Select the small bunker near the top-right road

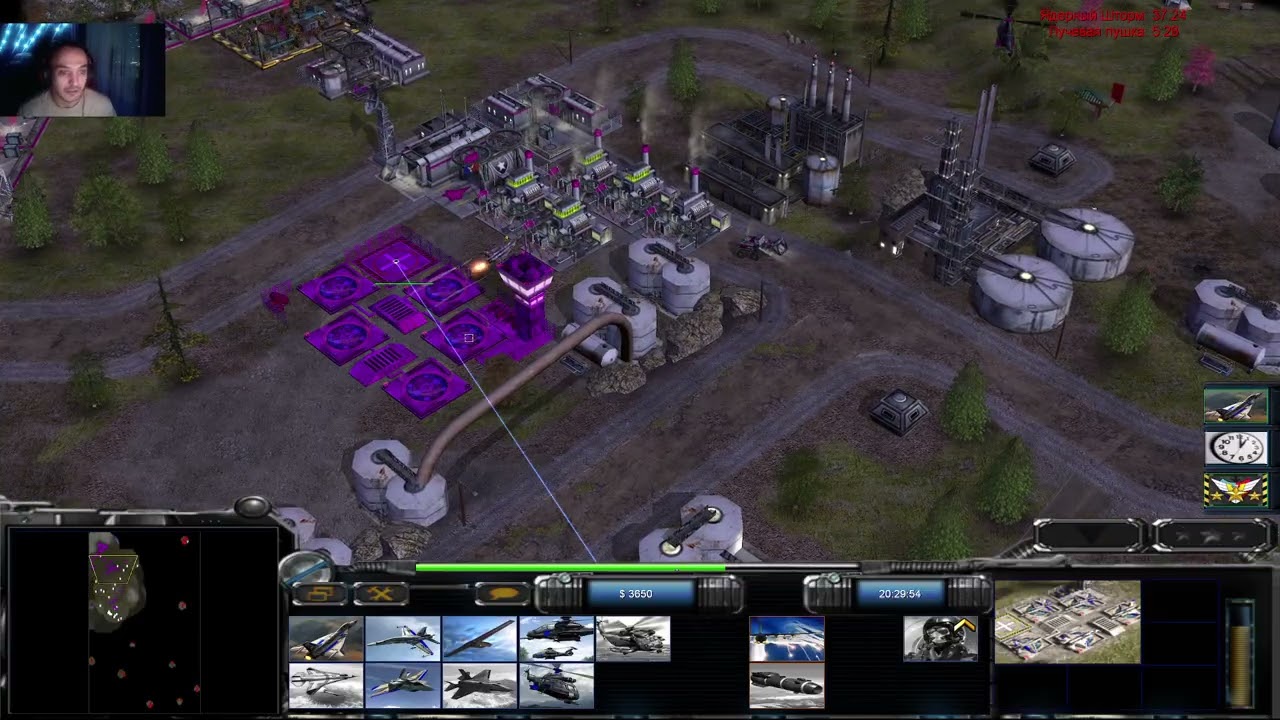pyautogui.click(x=1052, y=159)
